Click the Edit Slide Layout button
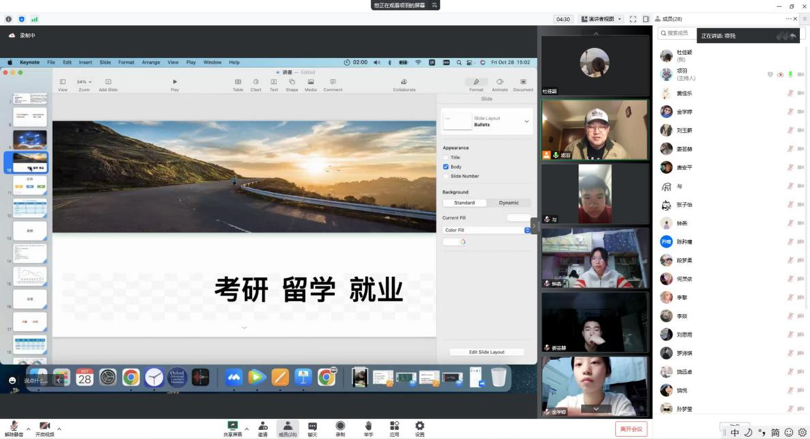810x439 pixels. 486,352
